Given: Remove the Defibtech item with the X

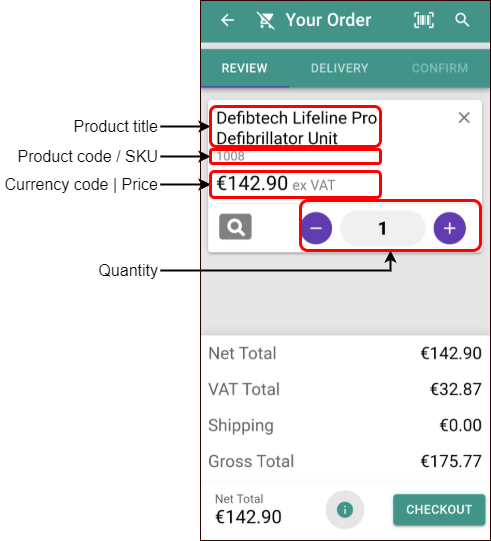Looking at the screenshot, I should coord(464,118).
